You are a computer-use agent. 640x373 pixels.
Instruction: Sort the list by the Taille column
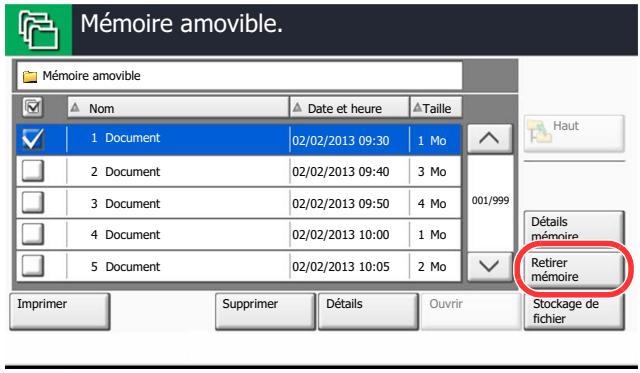(436, 108)
